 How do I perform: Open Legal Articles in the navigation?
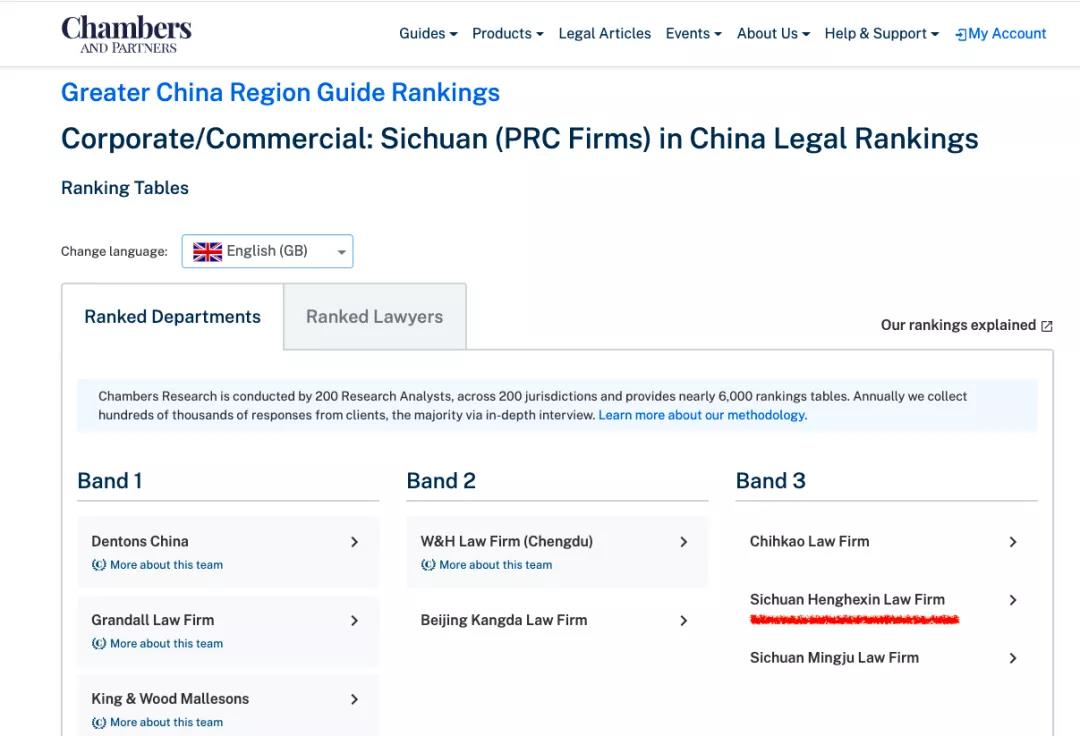pyautogui.click(x=604, y=34)
